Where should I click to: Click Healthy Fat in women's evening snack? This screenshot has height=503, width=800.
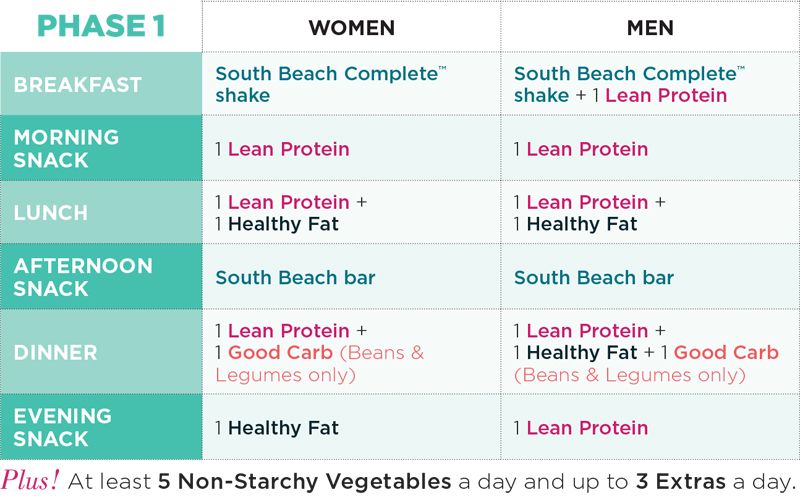(x=283, y=428)
